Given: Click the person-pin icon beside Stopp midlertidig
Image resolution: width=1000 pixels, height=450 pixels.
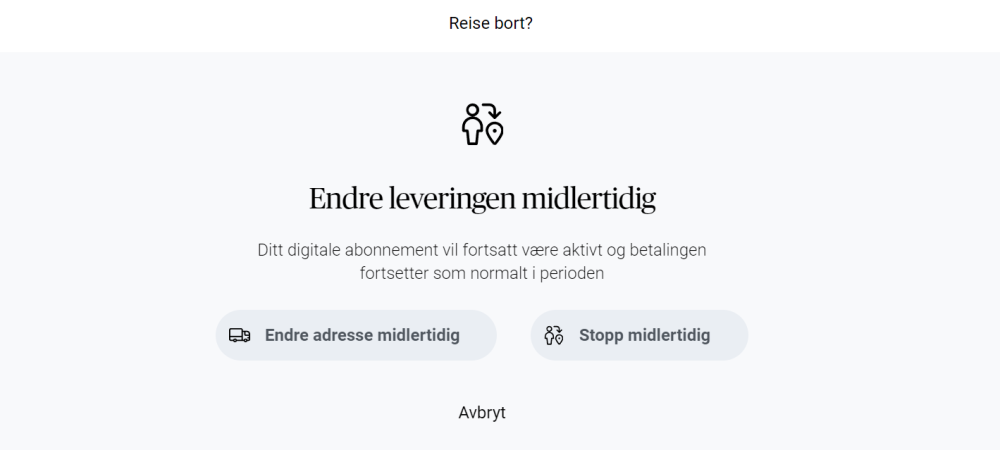Looking at the screenshot, I should coord(553,336).
